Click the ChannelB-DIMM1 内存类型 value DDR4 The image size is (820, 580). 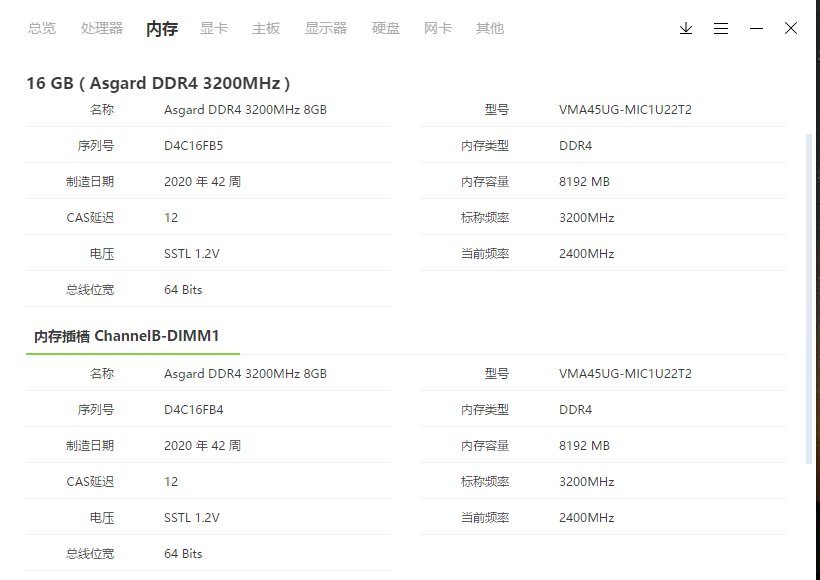[575, 410]
